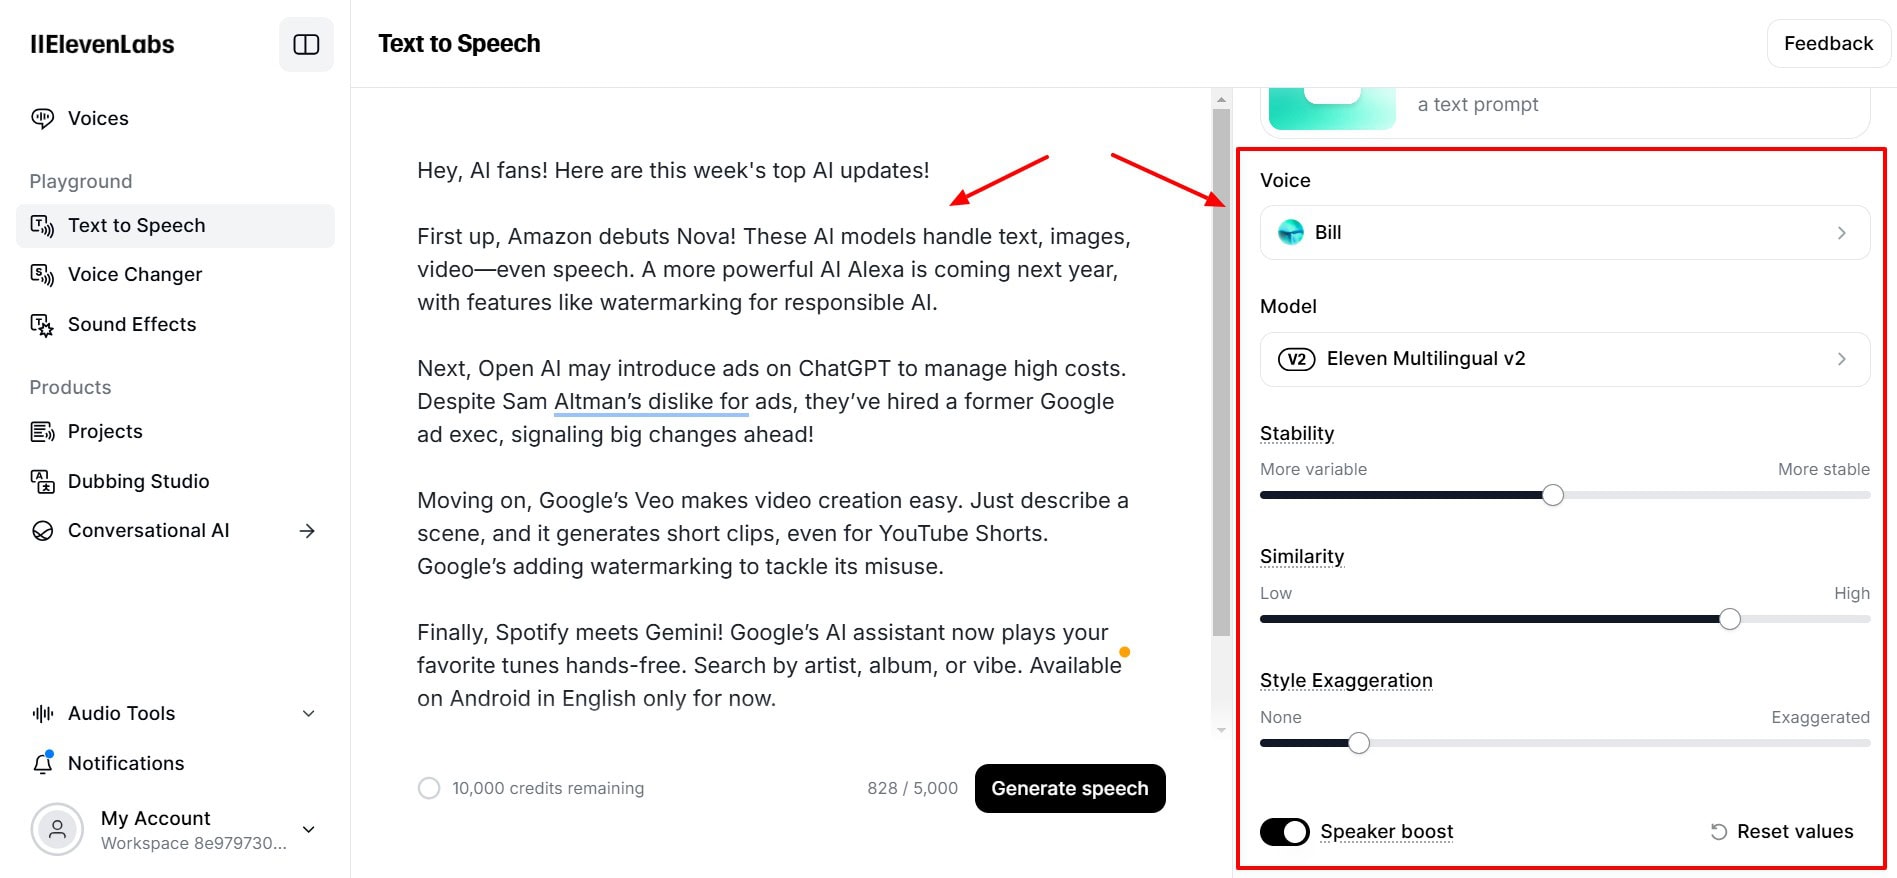The width and height of the screenshot is (1897, 878).
Task: Click the Sound Effects icon
Action: point(42,325)
